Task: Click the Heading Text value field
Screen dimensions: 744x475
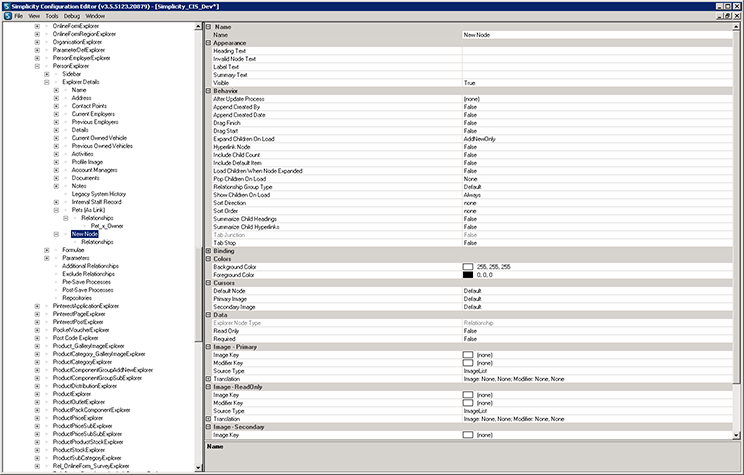Action: (597, 51)
